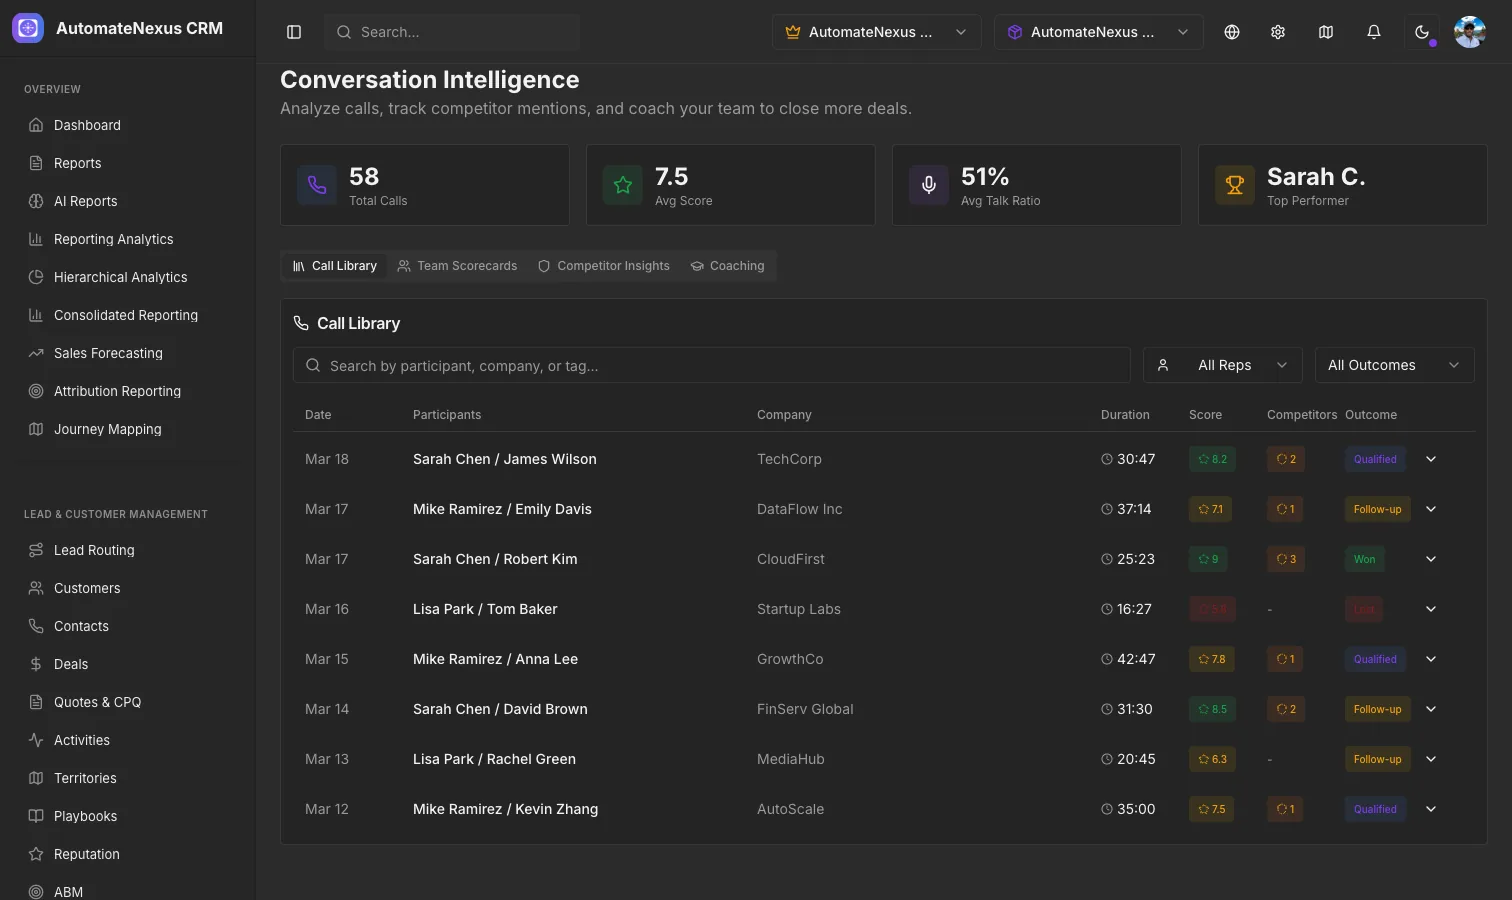Open the All Outcomes filter dropdown
The height and width of the screenshot is (900, 1512).
coord(1395,365)
